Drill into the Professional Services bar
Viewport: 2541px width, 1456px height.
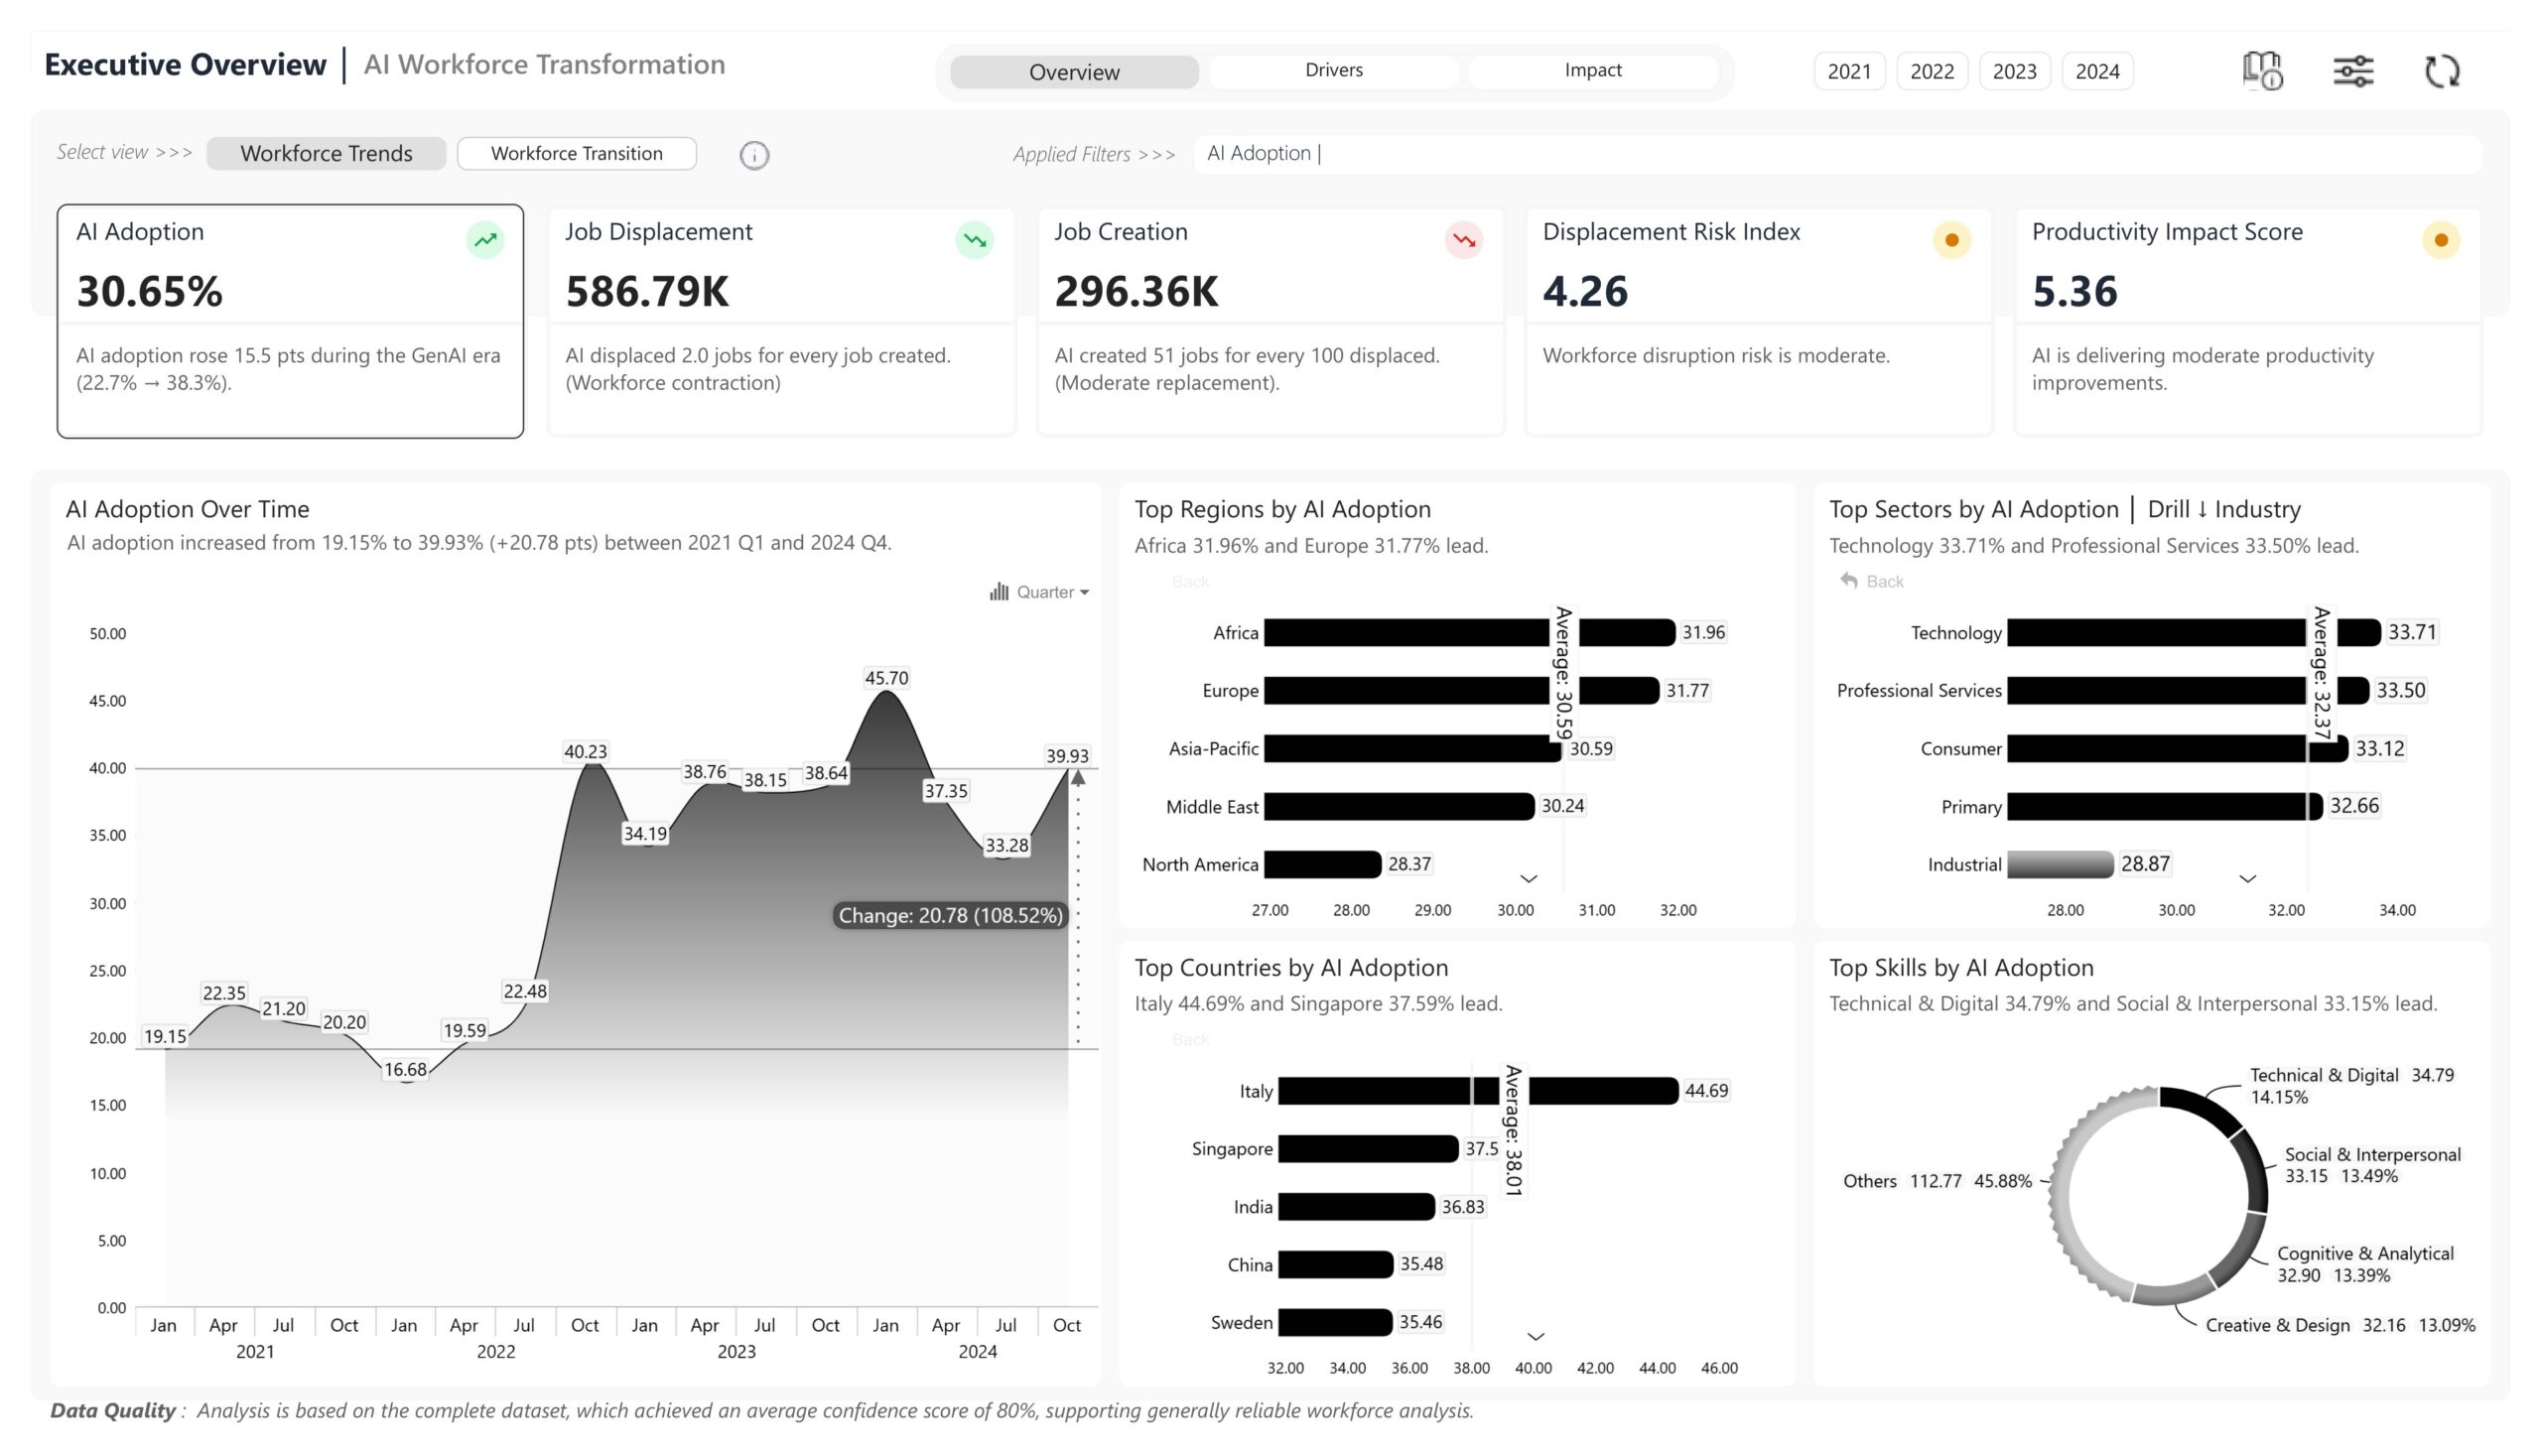(x=2188, y=690)
